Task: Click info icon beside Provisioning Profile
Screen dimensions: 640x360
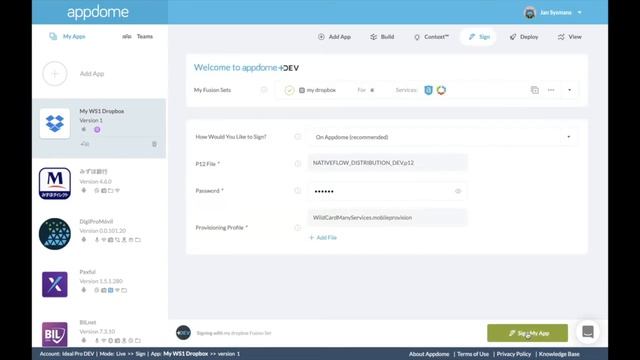Action: (298, 227)
